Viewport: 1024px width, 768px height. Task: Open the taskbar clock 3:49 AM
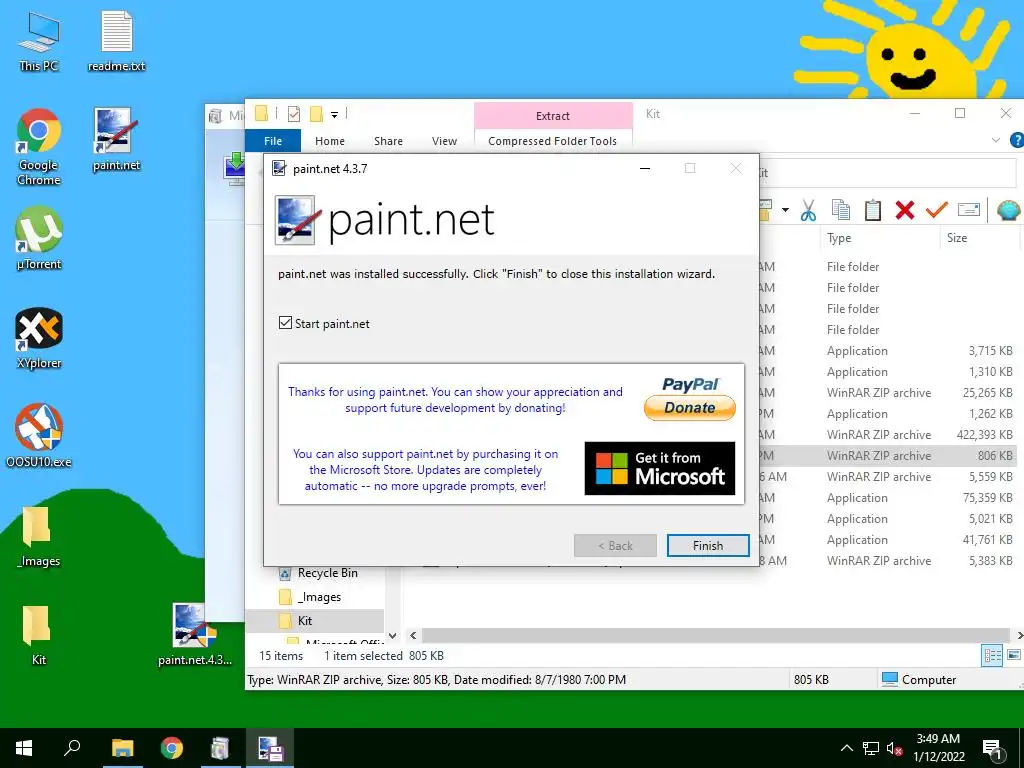click(x=938, y=748)
